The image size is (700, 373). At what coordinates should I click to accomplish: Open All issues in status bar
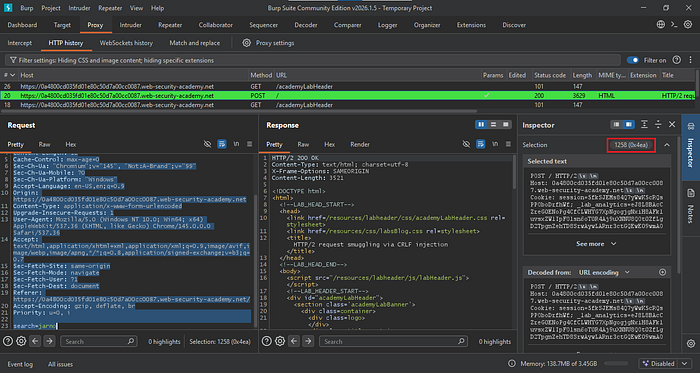60,364
